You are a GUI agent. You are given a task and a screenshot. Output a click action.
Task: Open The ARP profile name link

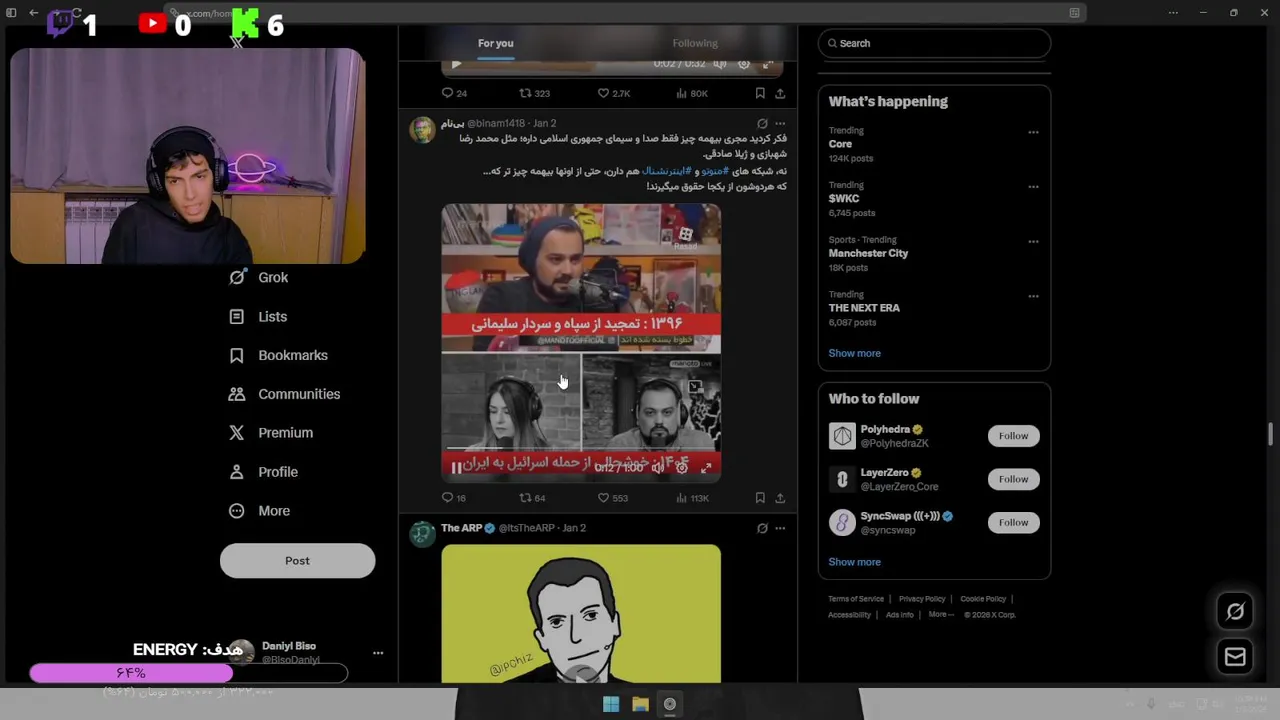(x=461, y=528)
